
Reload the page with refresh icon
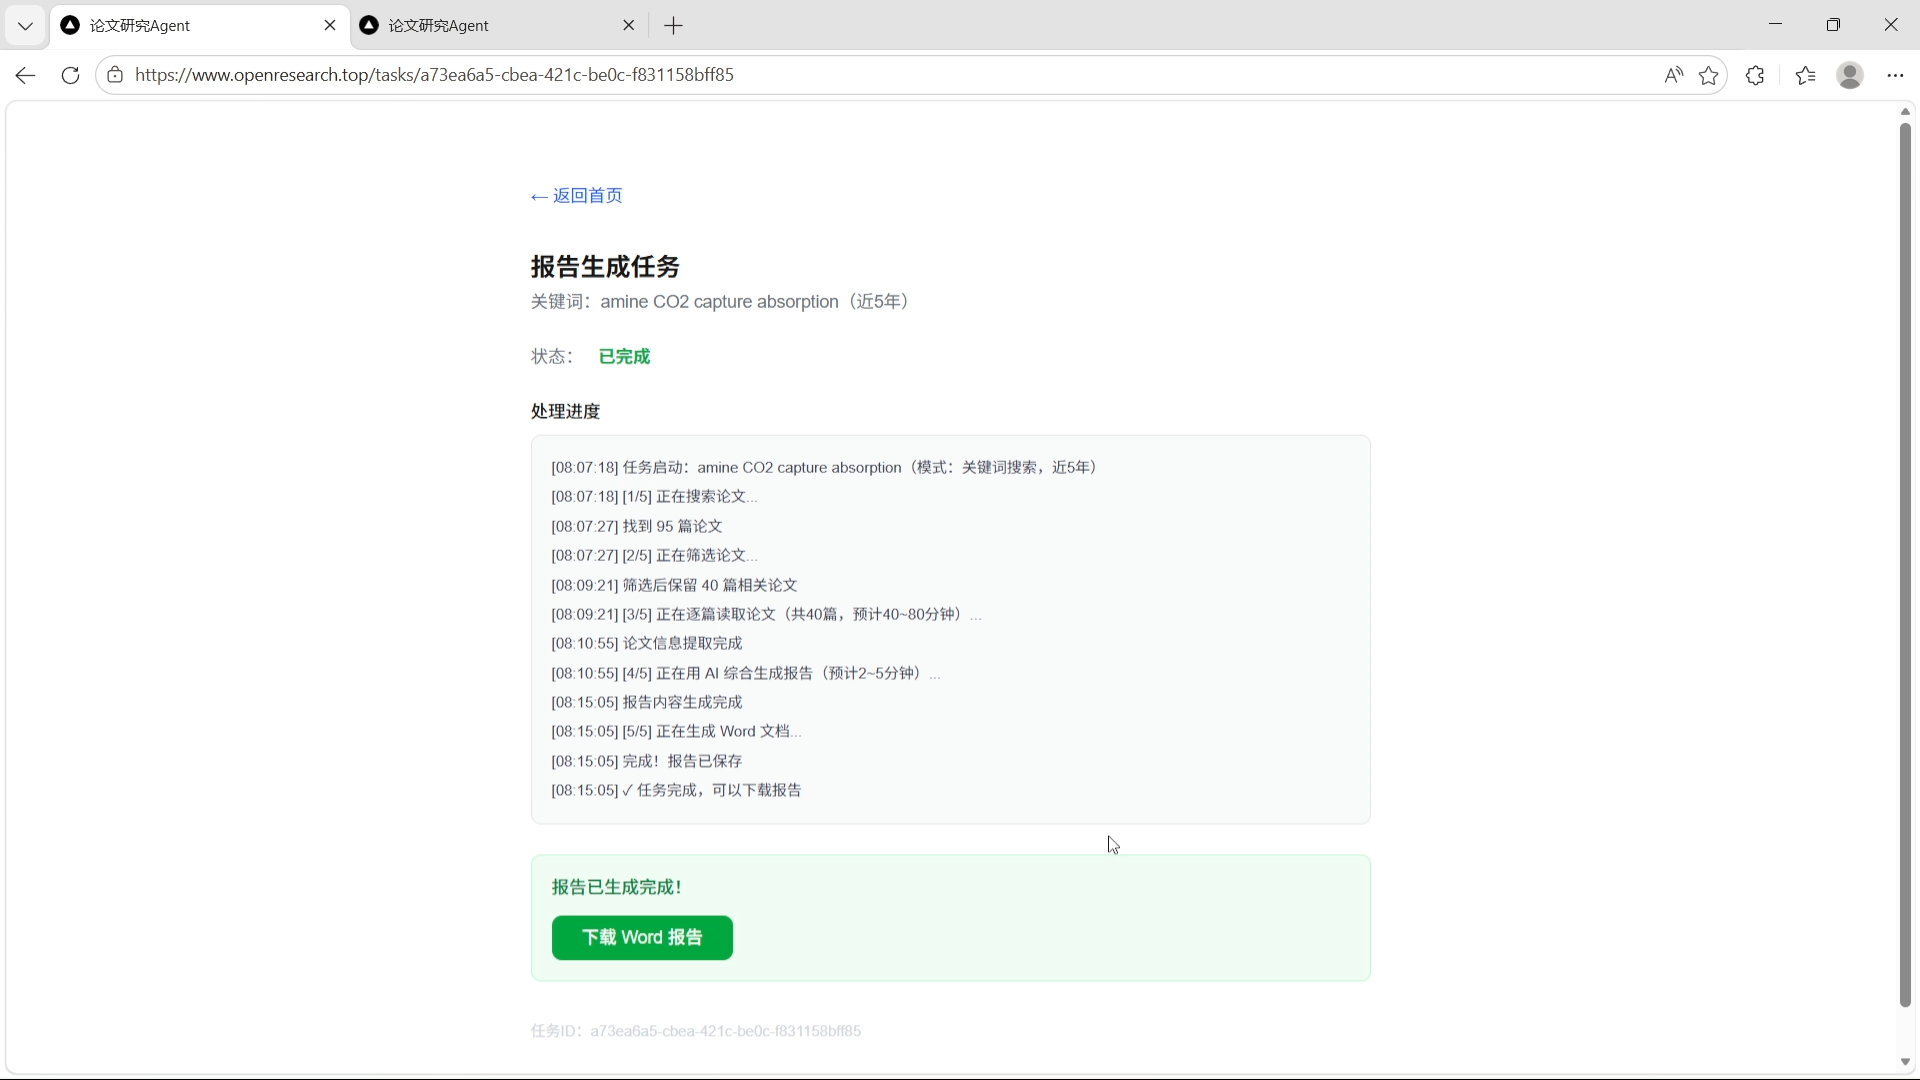70,75
